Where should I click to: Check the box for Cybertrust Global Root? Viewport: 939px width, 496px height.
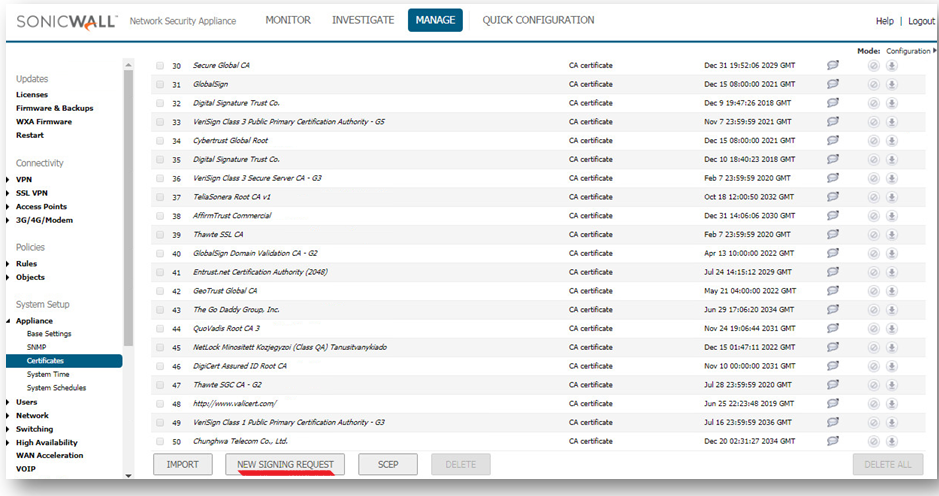tap(160, 141)
